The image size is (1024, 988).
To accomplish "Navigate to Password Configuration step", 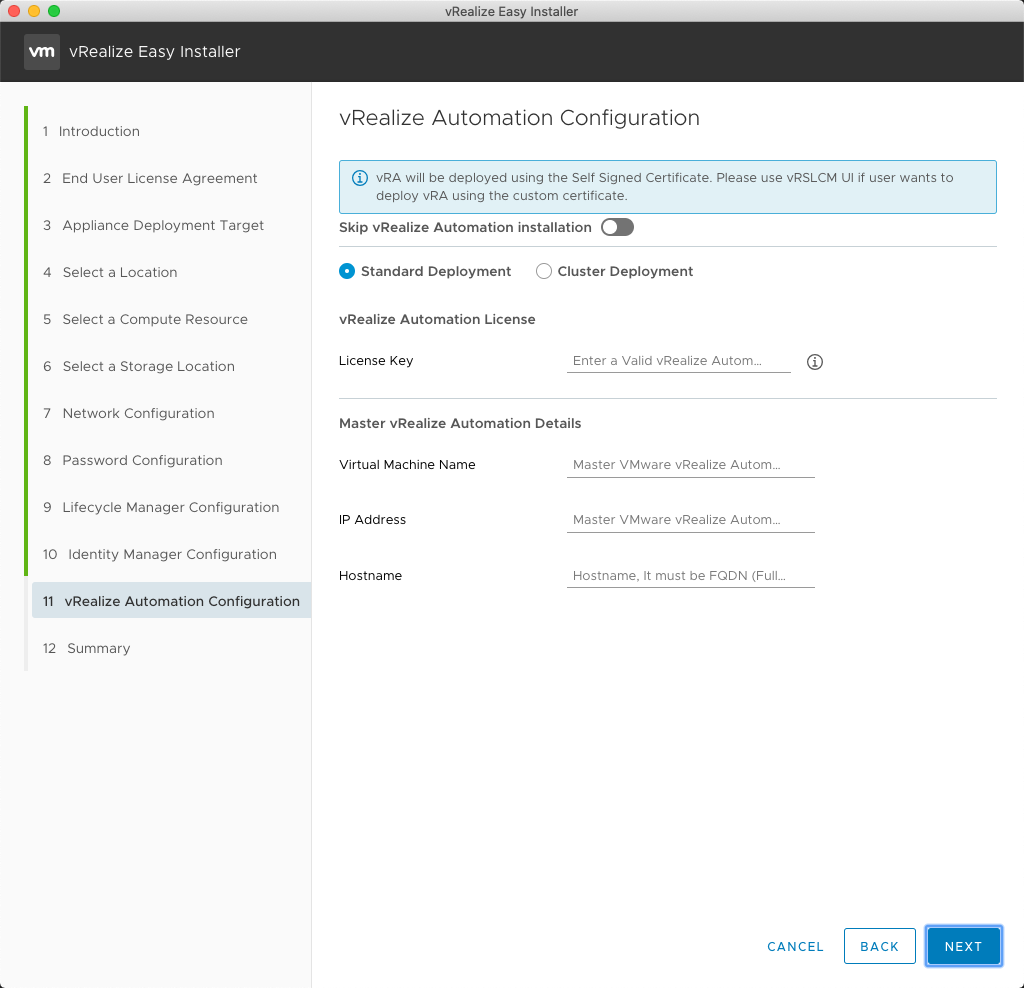I will (x=142, y=460).
